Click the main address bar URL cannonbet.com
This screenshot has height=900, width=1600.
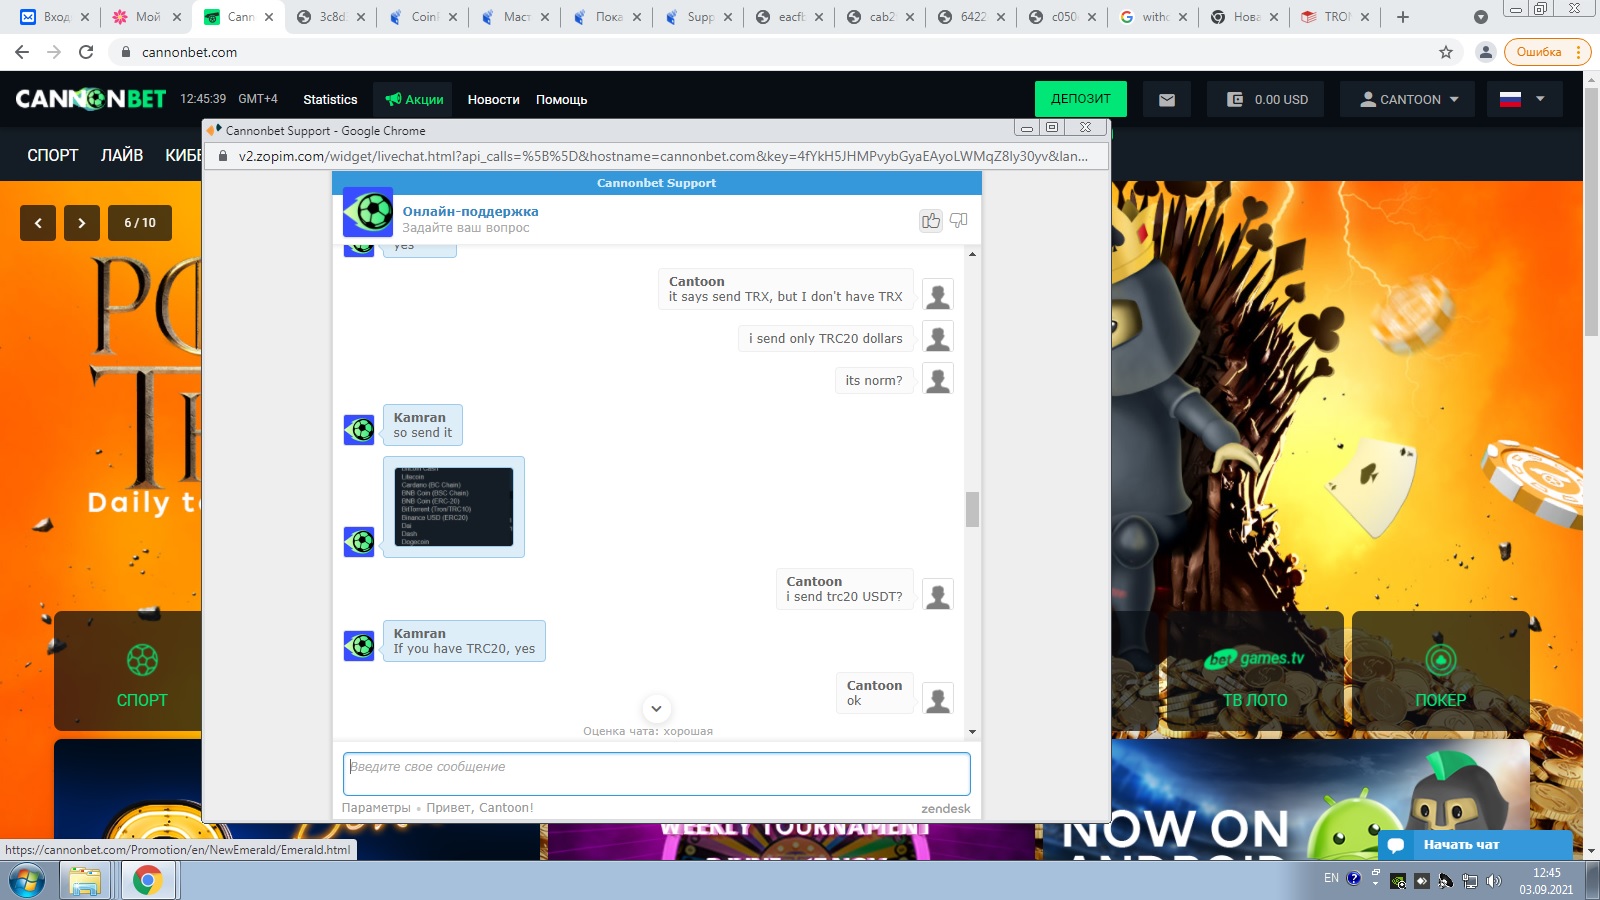point(189,52)
